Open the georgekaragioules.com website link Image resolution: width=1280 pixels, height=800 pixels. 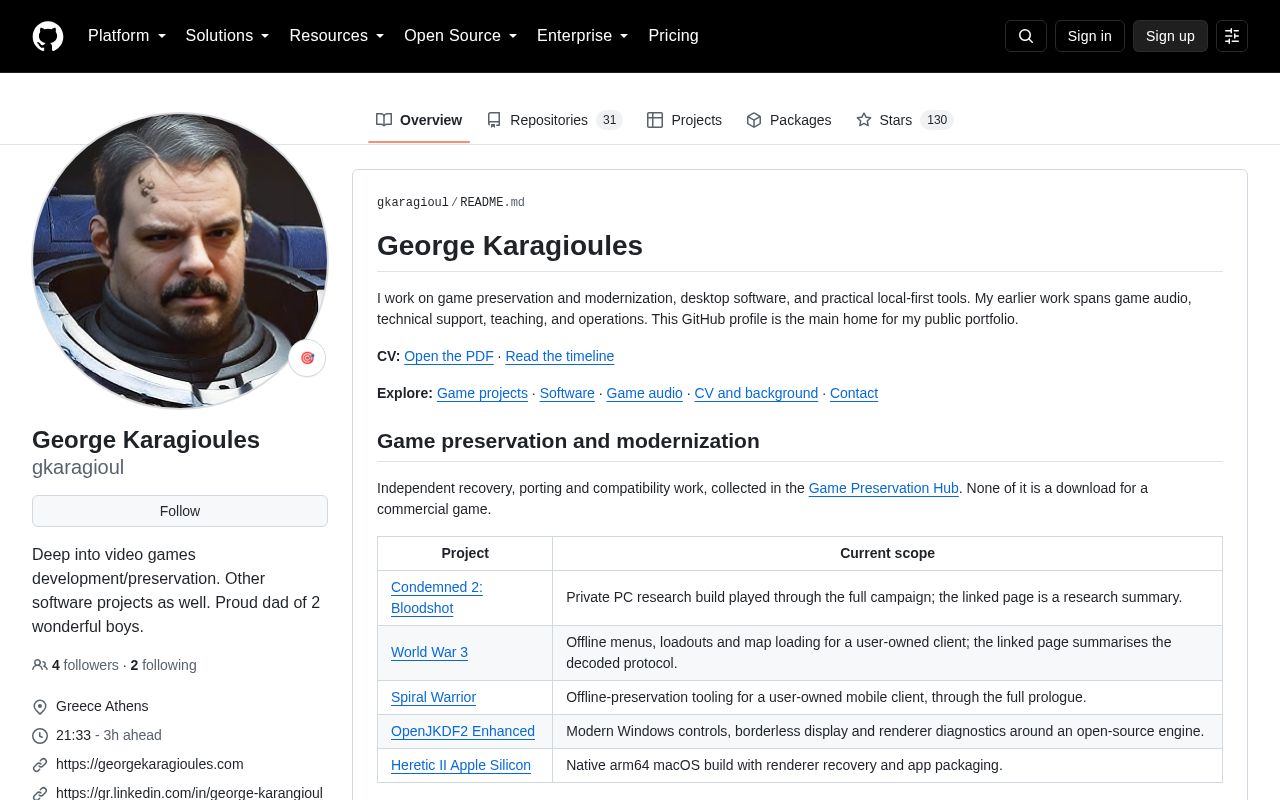[x=150, y=764]
